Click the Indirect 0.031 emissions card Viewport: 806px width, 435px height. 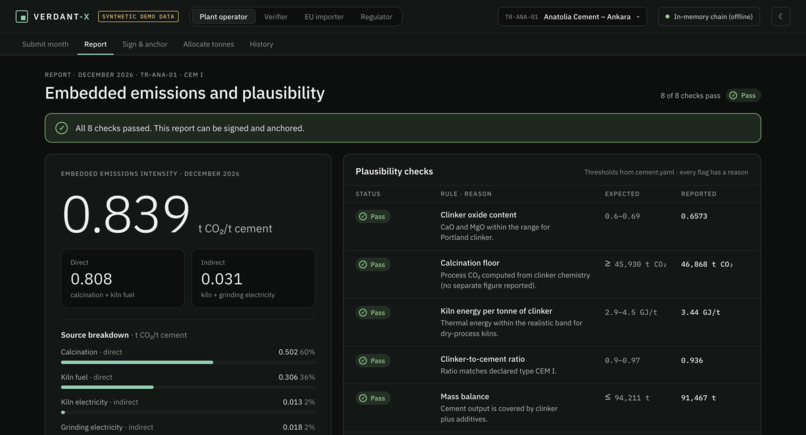coord(253,278)
